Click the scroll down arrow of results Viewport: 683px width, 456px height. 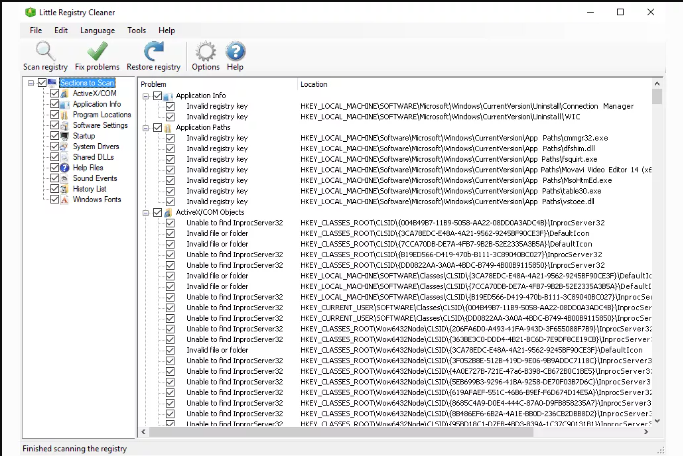tap(657, 421)
